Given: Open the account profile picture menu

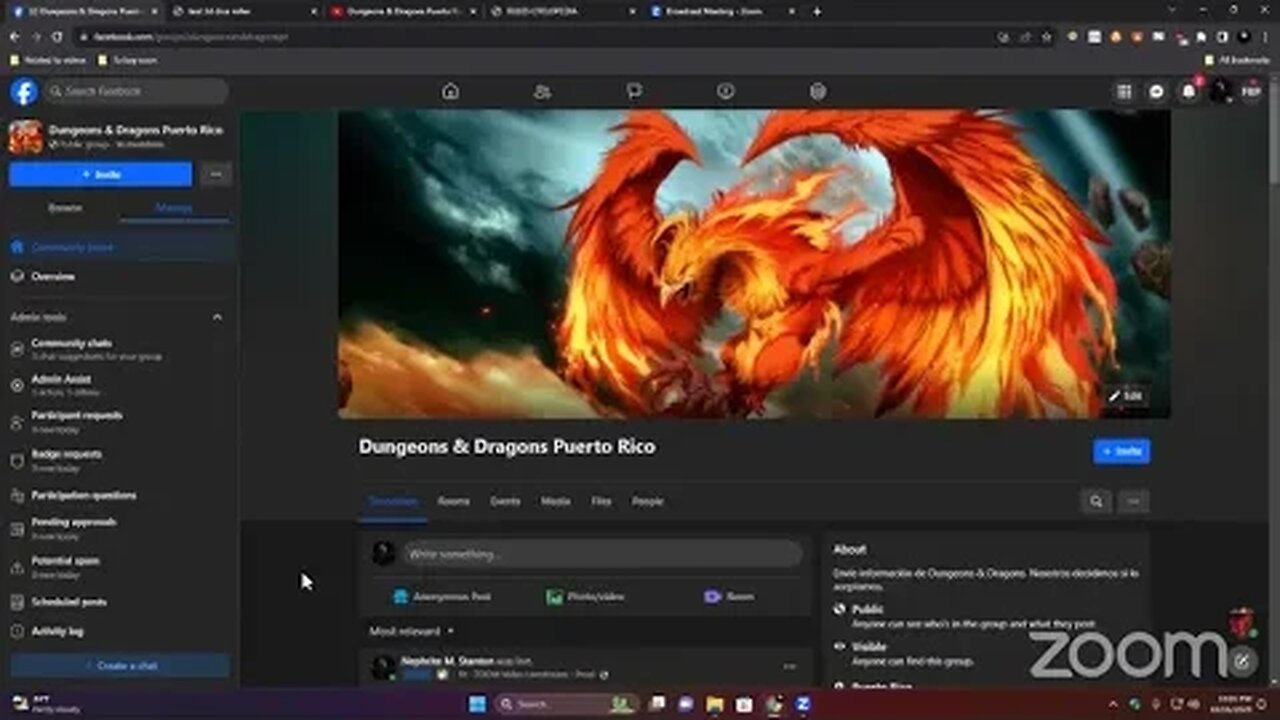Looking at the screenshot, I should [x=1219, y=91].
